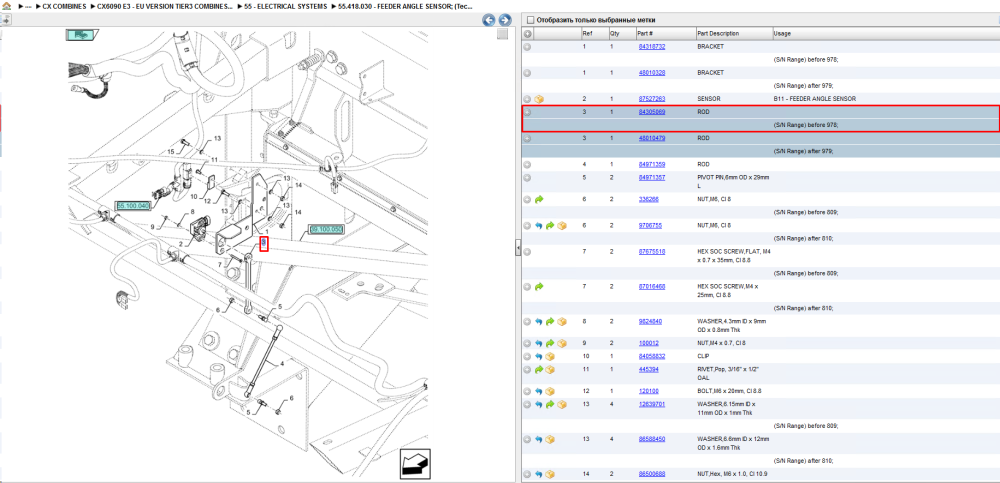Screen dimensions: 1000x483
Task: Click the blue arrow icon for part 86588450
Action: pos(539,439)
